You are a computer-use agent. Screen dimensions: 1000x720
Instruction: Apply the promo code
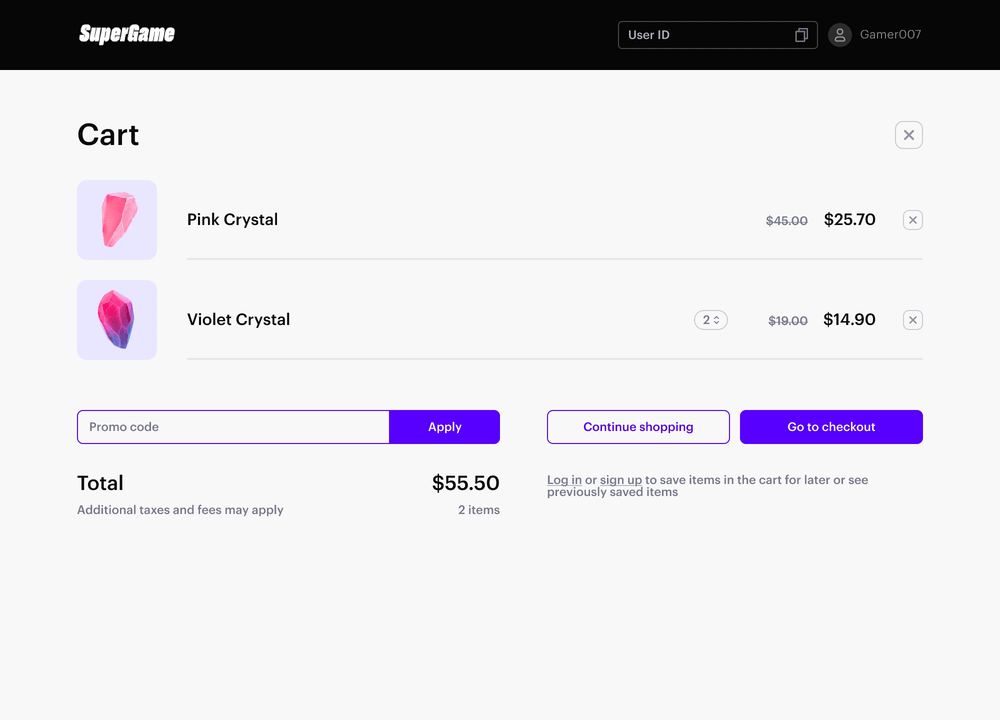[444, 427]
